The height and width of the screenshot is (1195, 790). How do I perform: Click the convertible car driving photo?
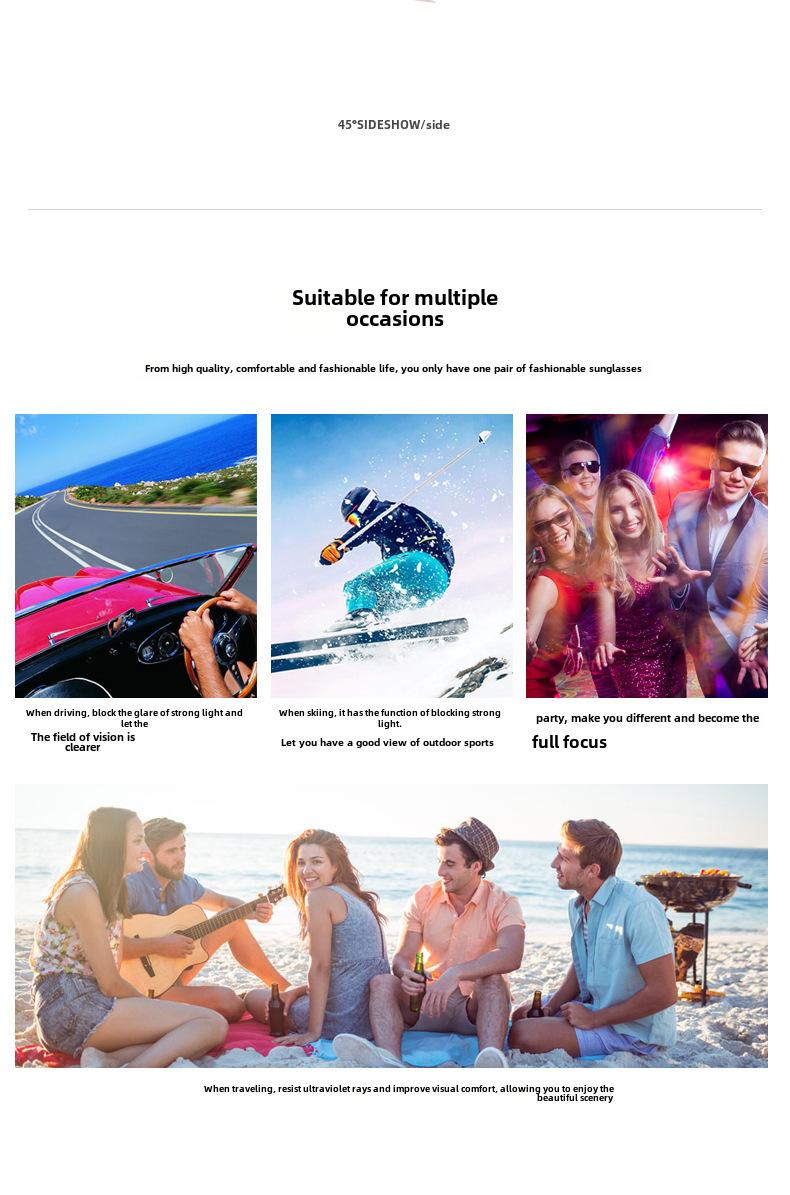point(136,556)
